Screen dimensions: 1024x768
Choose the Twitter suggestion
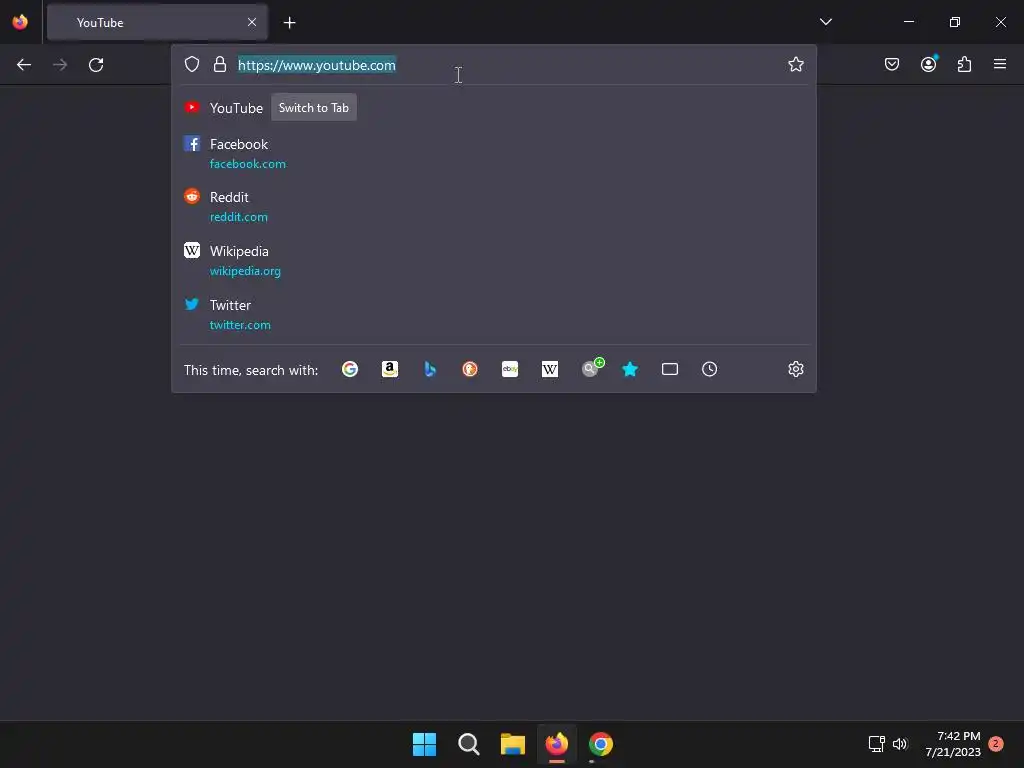click(494, 315)
